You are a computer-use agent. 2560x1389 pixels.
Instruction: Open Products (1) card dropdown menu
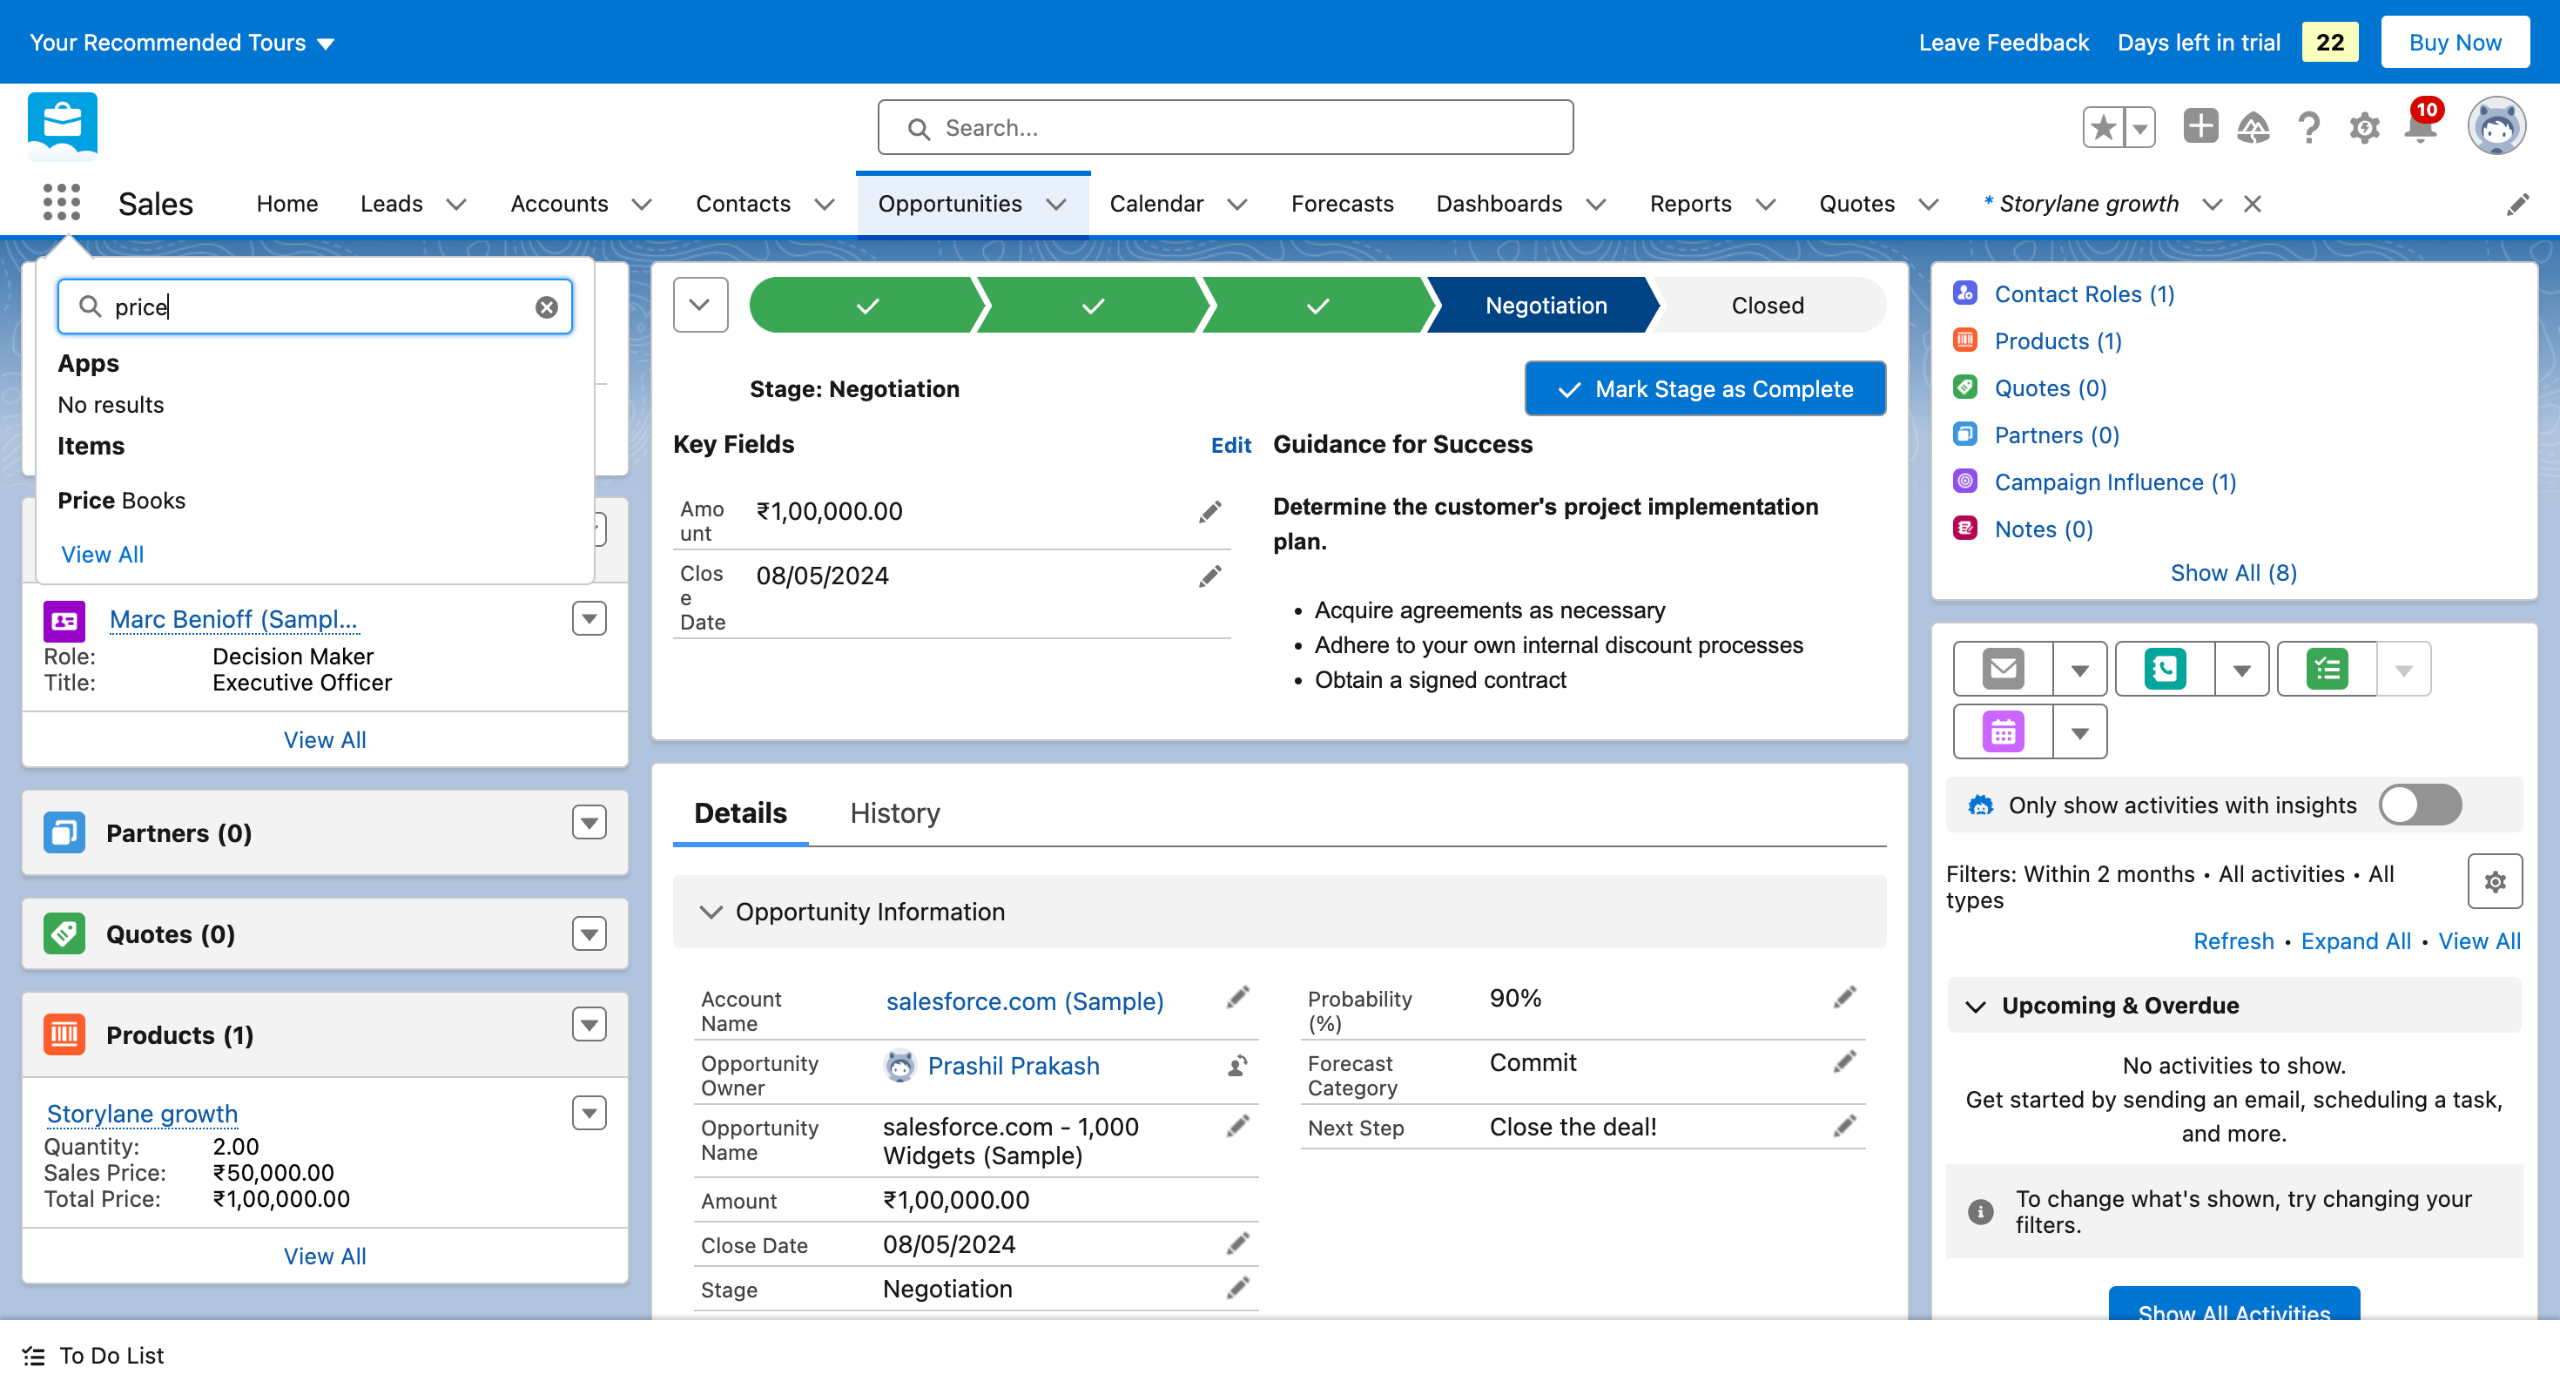(589, 1024)
